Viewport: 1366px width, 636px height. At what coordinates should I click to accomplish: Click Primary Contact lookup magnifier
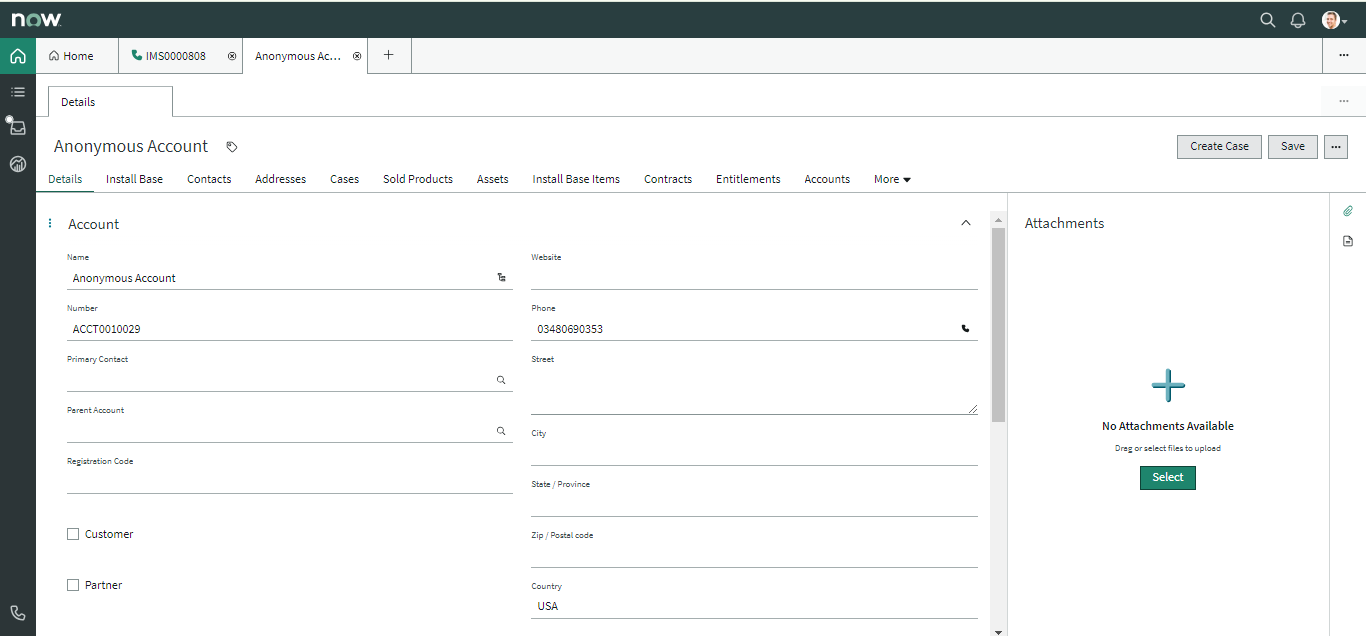click(501, 380)
